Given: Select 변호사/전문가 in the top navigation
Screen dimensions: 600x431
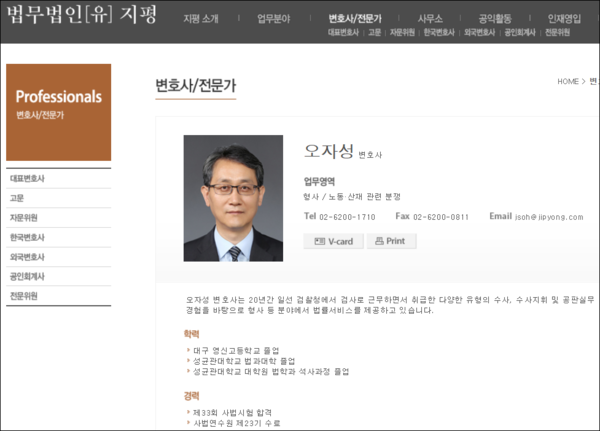Looking at the screenshot, I should [x=354, y=19].
